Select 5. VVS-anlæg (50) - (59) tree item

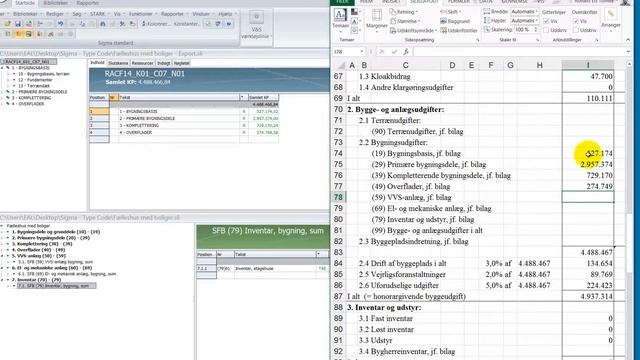coord(39,256)
